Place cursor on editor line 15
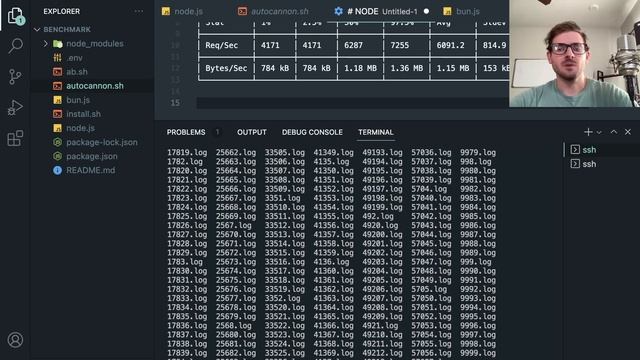This screenshot has width=640, height=360. [353, 103]
